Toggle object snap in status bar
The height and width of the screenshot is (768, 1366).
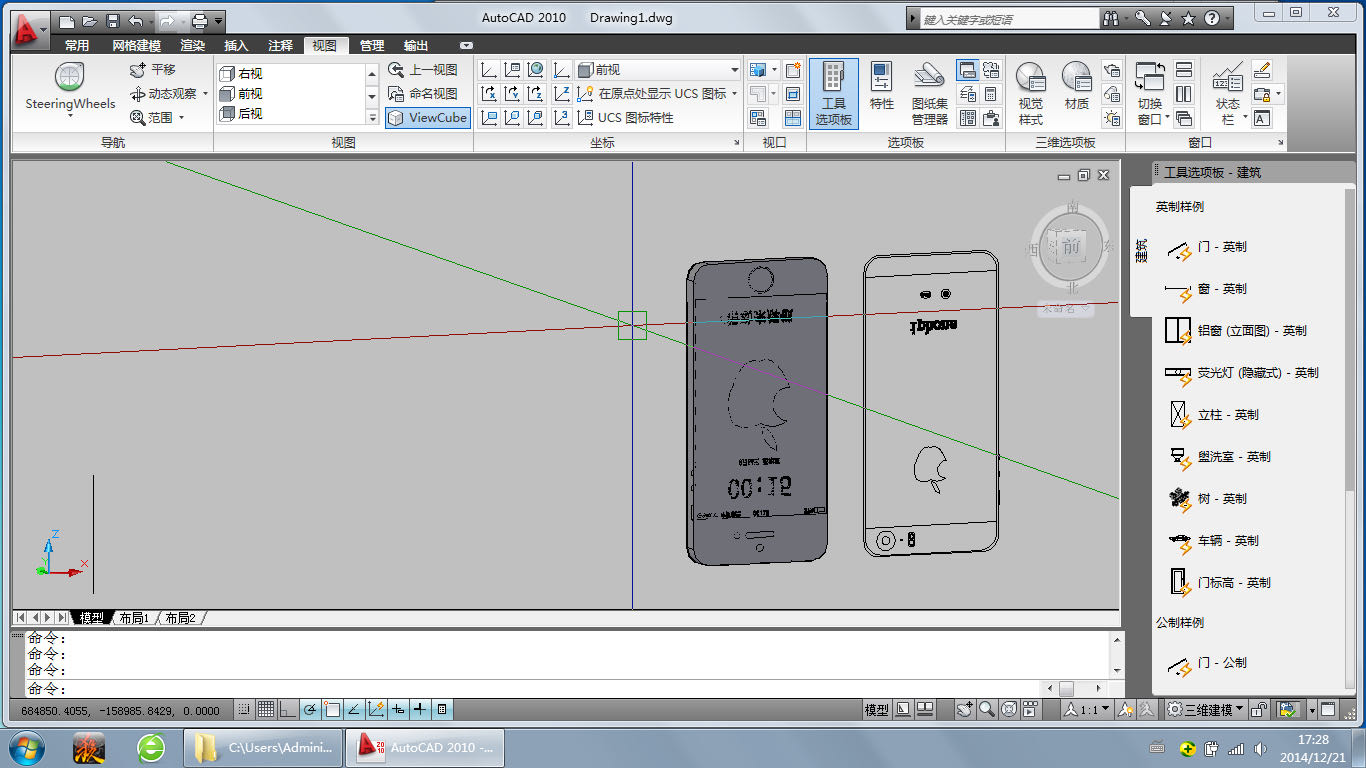[332, 710]
